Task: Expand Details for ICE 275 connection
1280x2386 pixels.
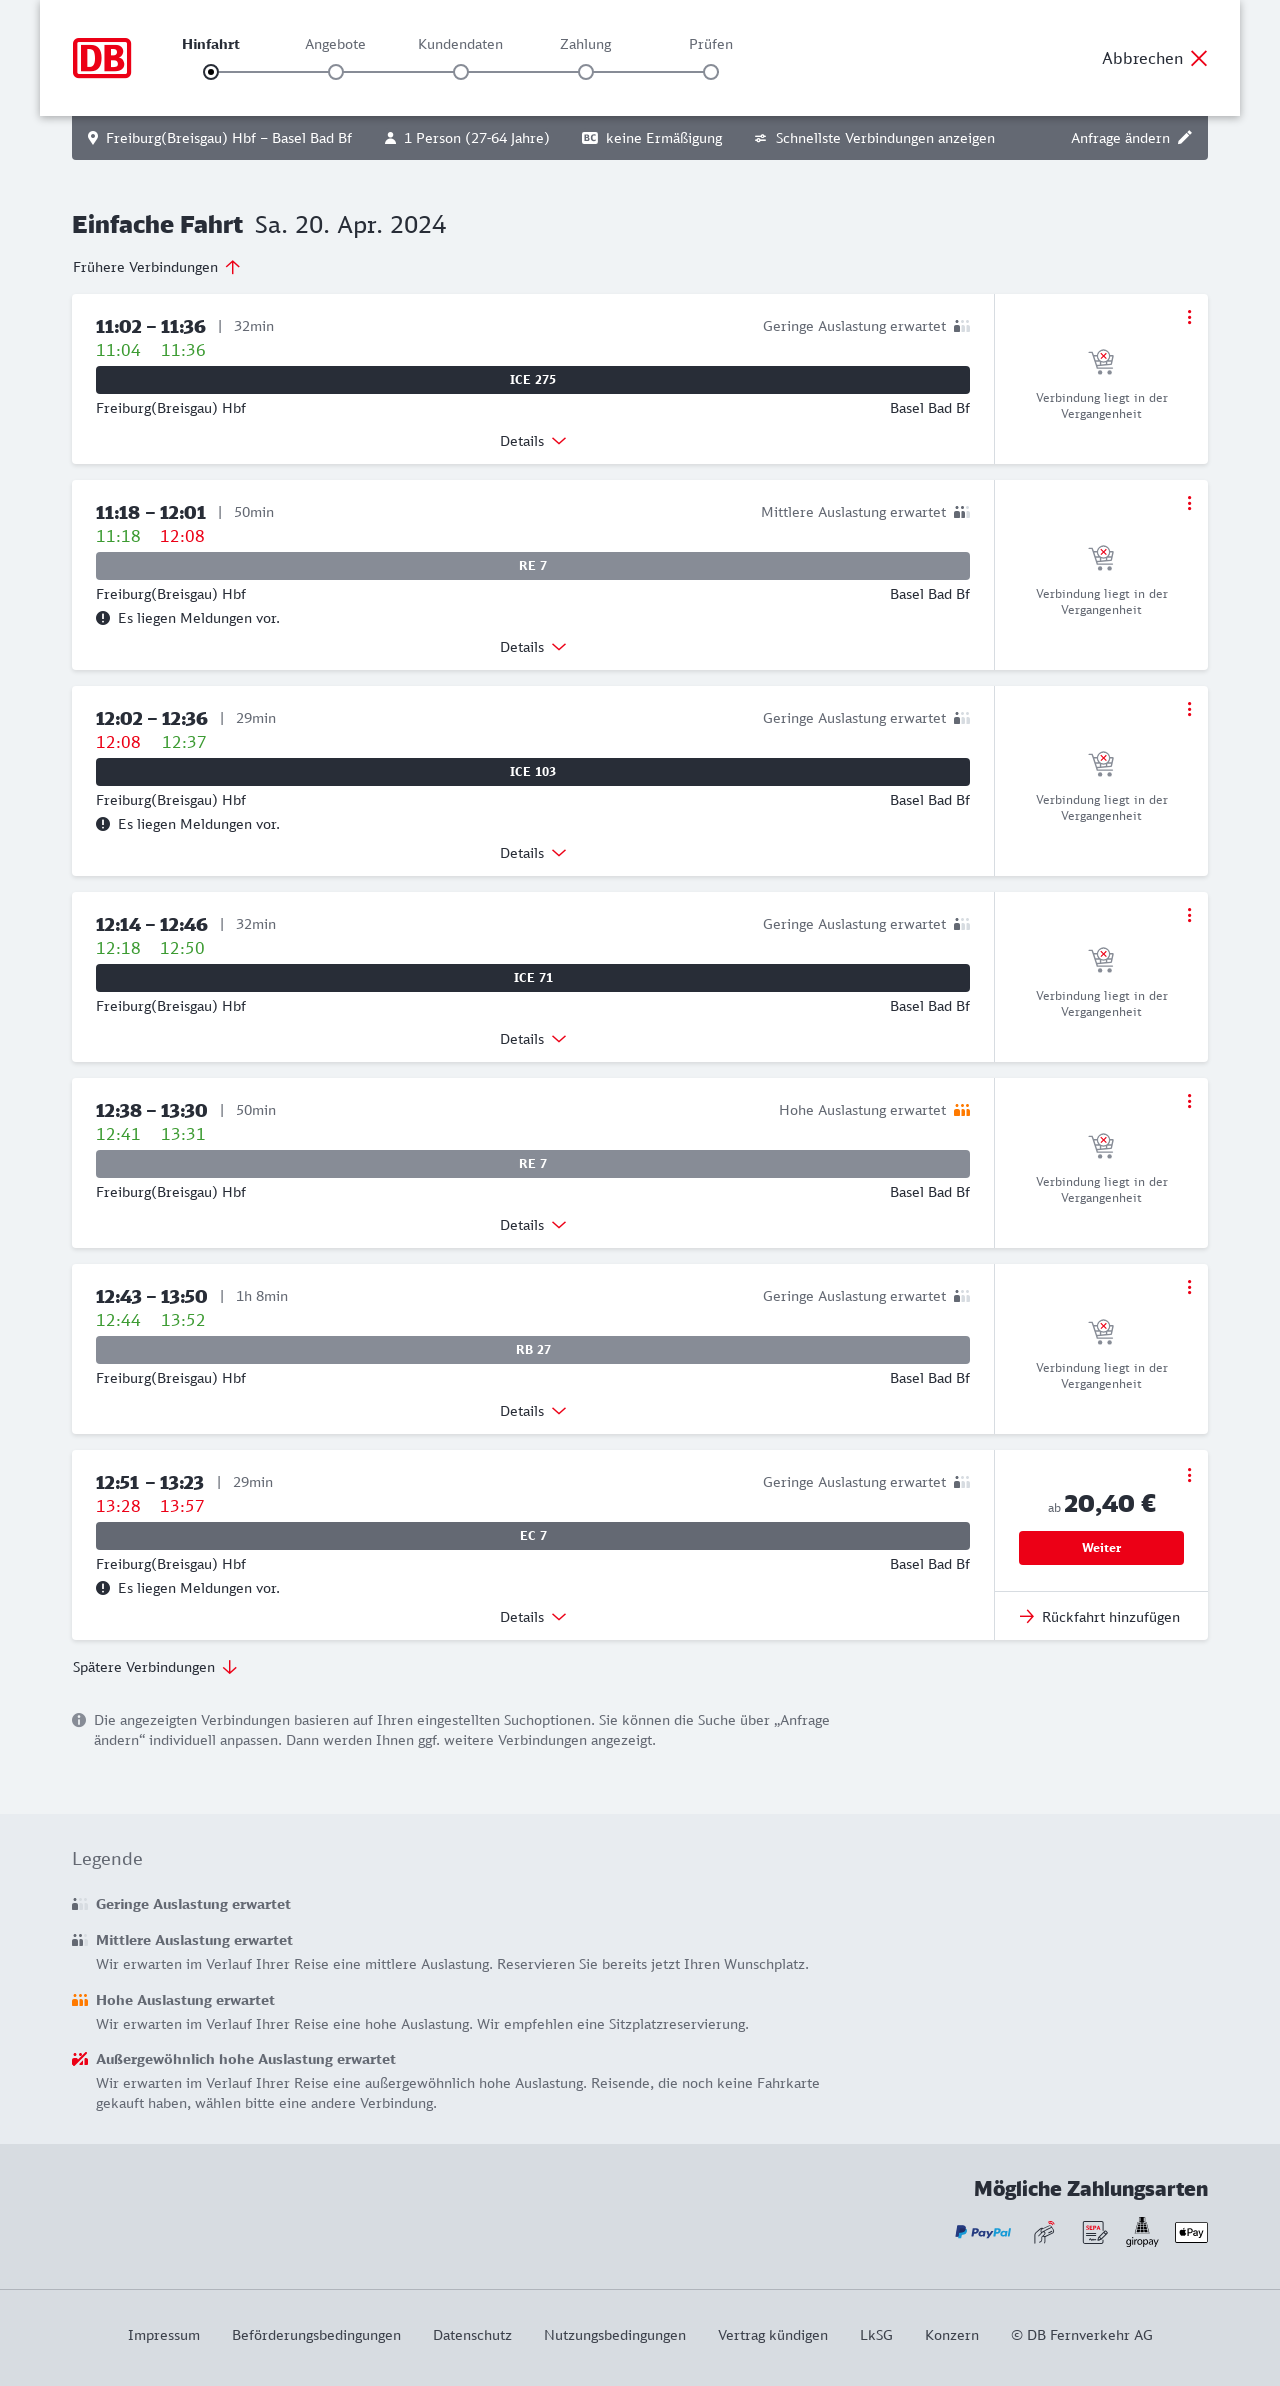Action: [533, 441]
